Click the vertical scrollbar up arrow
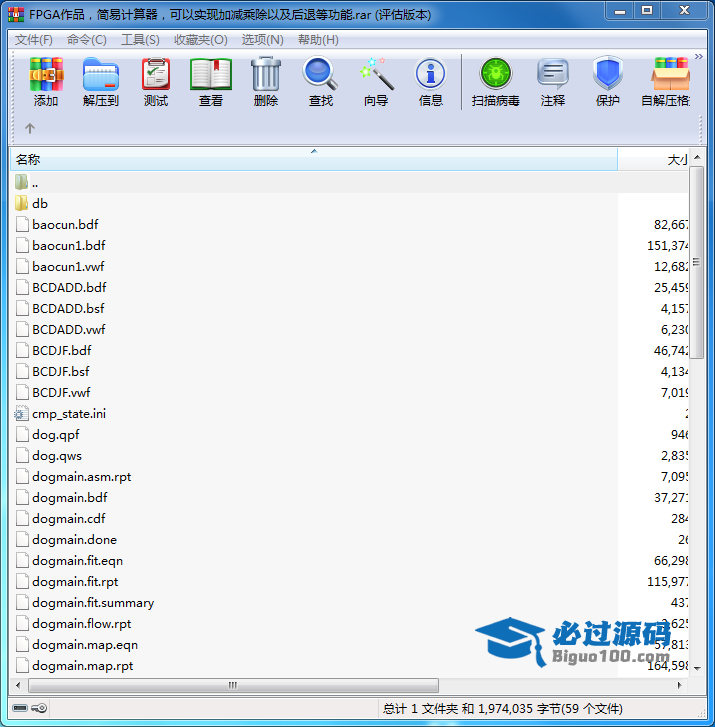Screen dimensions: 715x727 [x=697, y=158]
